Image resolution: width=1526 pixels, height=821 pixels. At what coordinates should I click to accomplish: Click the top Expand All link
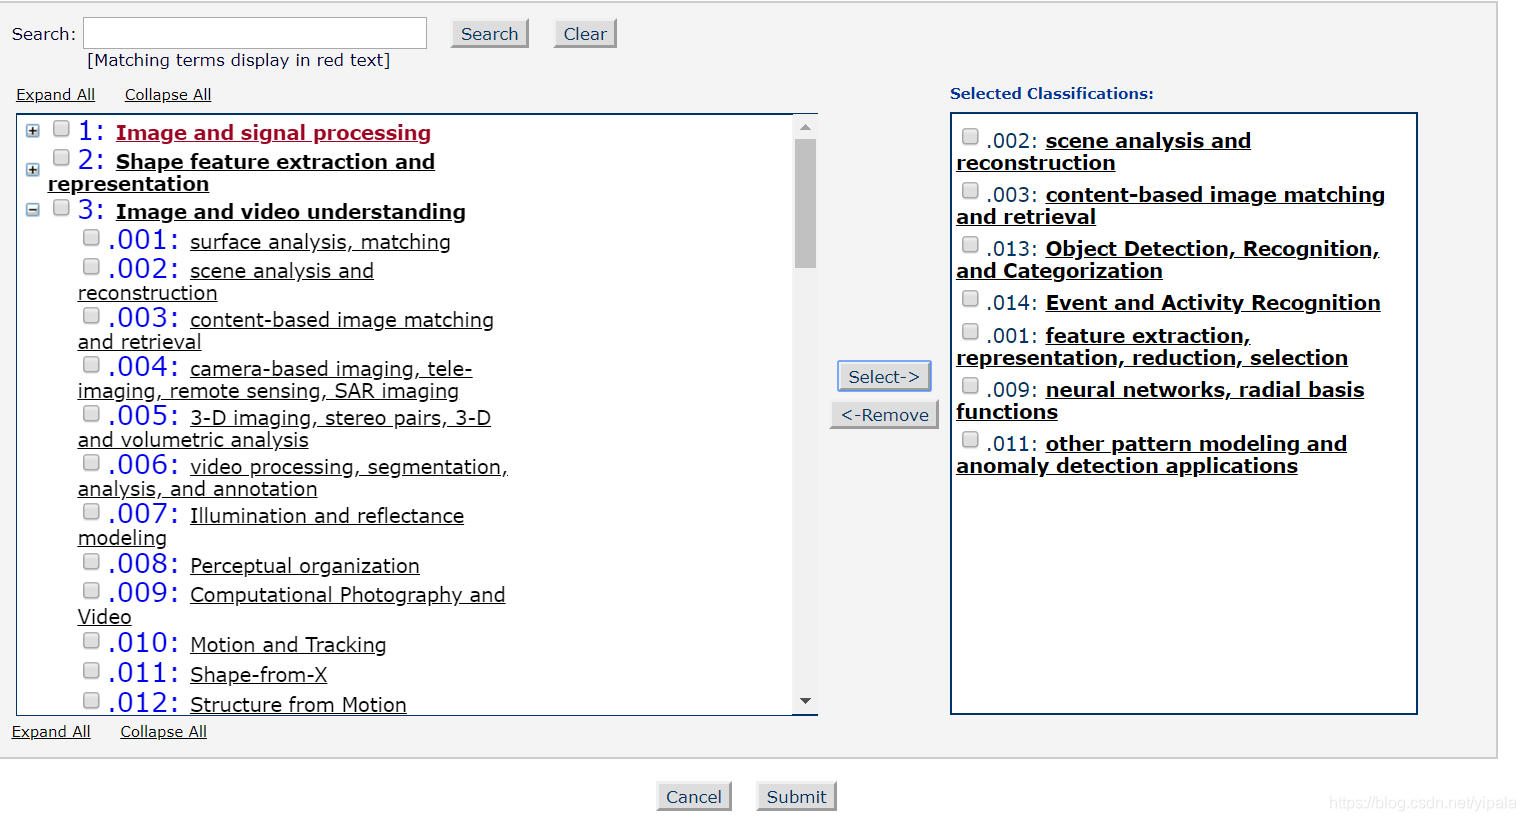[55, 94]
